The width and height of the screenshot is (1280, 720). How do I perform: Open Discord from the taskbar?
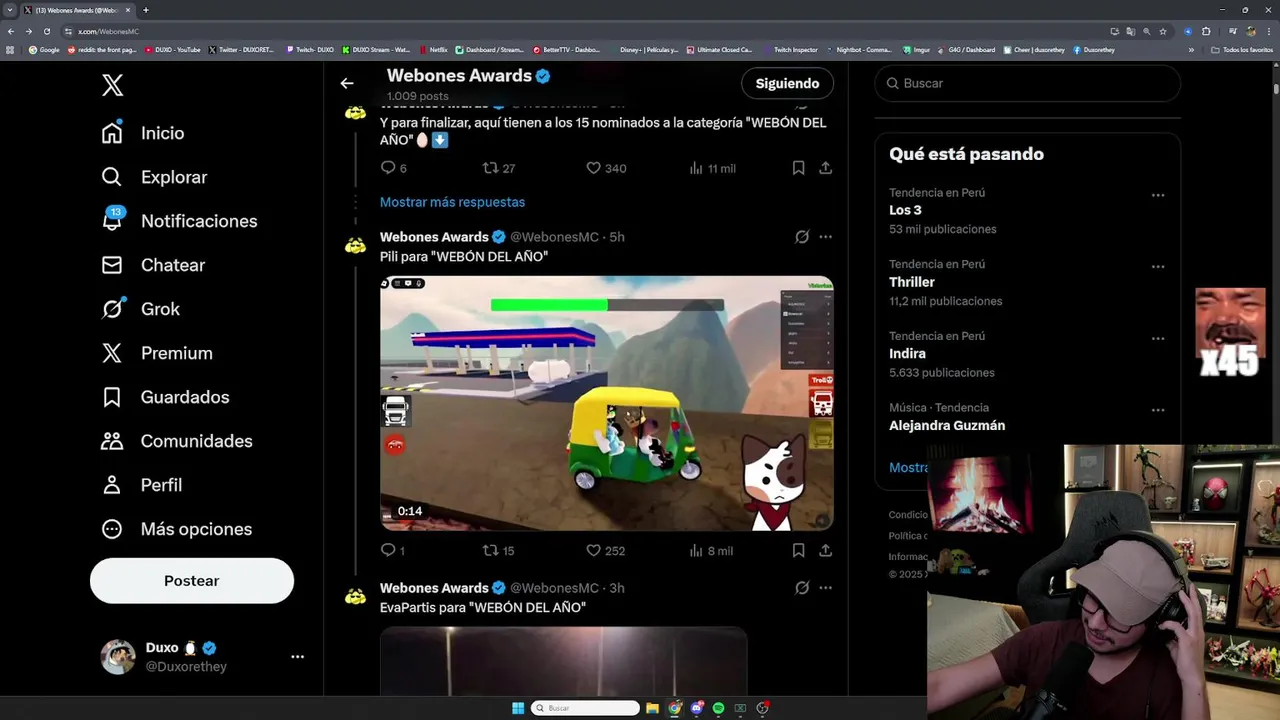697,708
